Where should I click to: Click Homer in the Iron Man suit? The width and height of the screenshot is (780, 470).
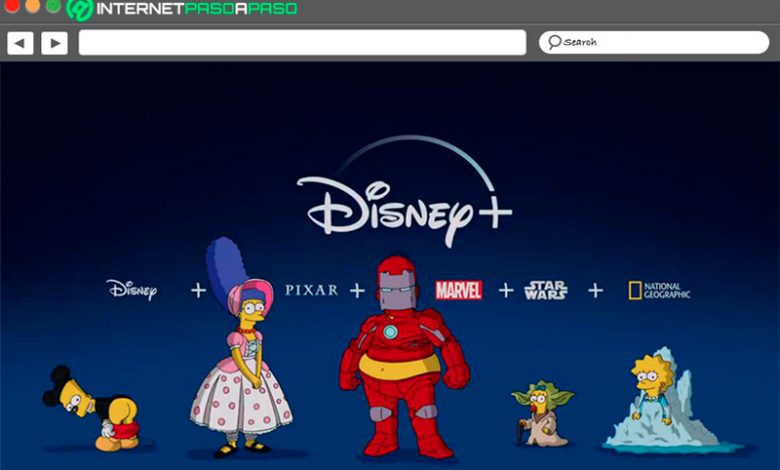pyautogui.click(x=404, y=357)
